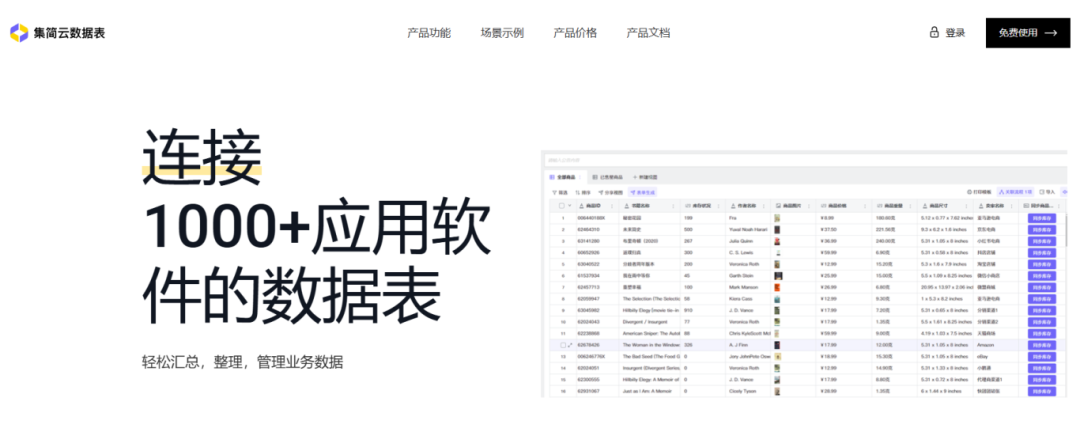Click the lock icon beside 登录
The width and height of the screenshot is (1080, 428).
point(934,32)
